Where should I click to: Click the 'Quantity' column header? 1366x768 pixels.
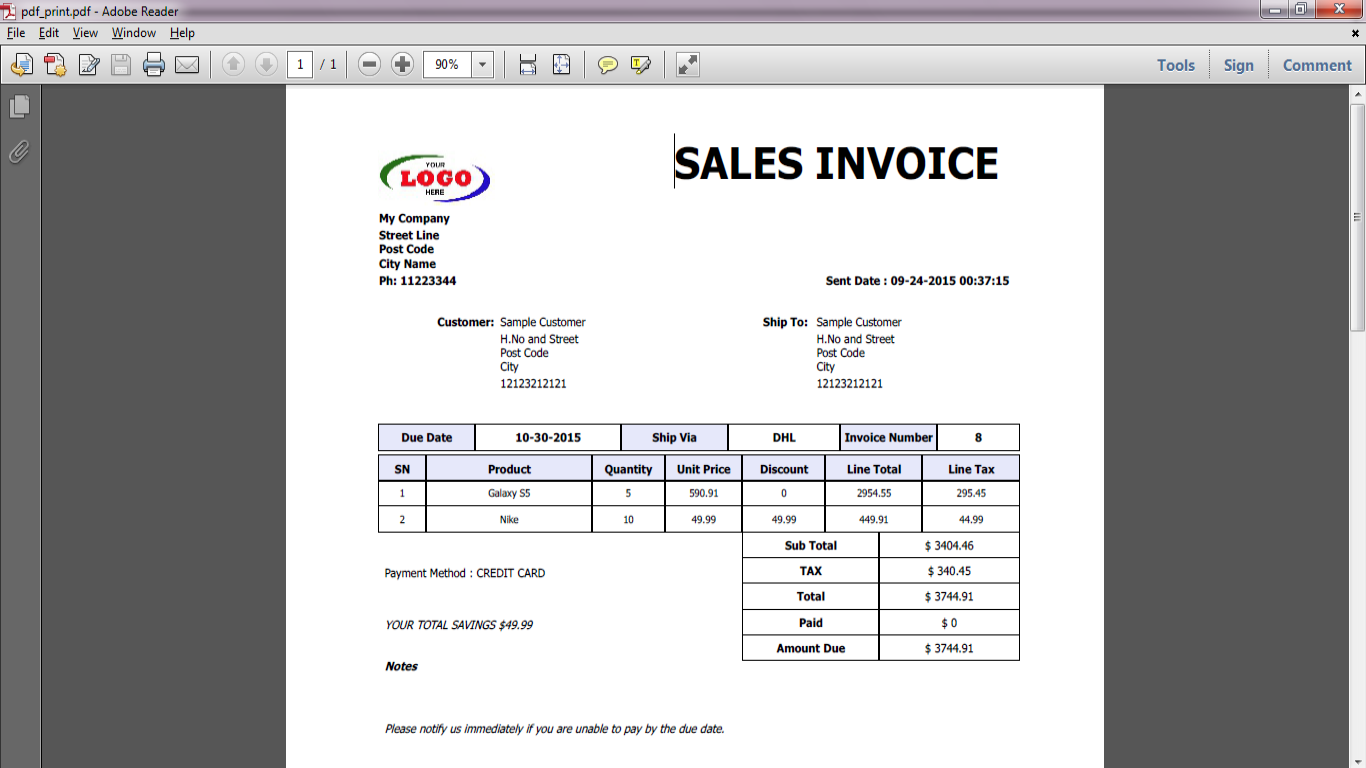[x=629, y=468]
